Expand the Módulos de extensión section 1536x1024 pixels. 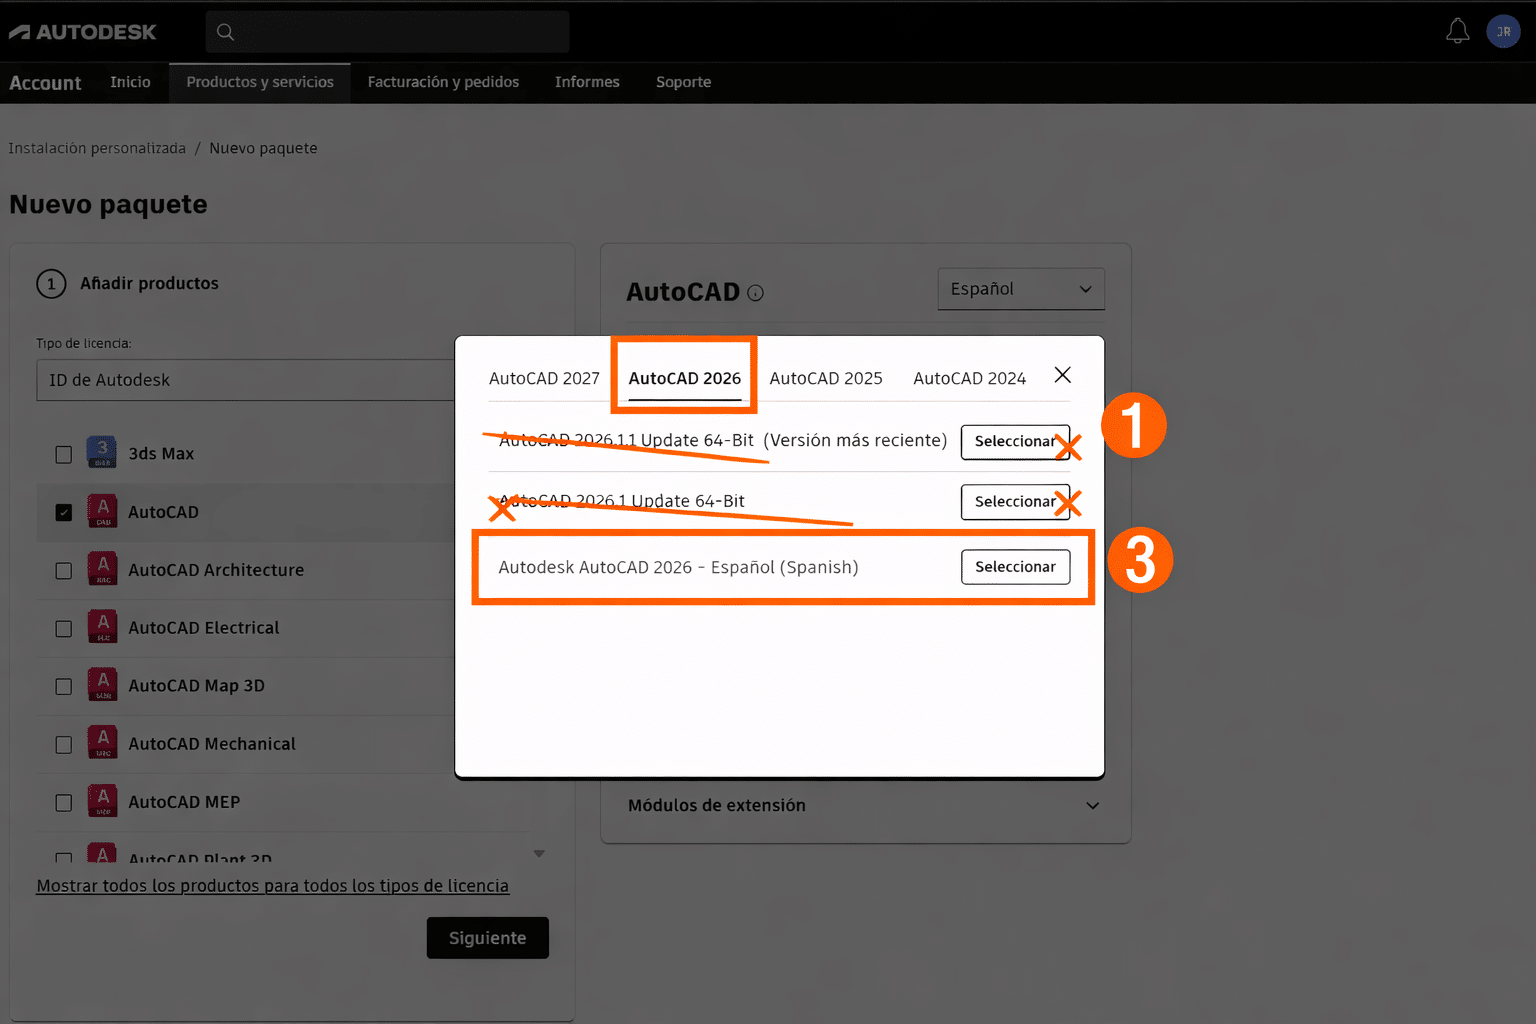(1092, 805)
